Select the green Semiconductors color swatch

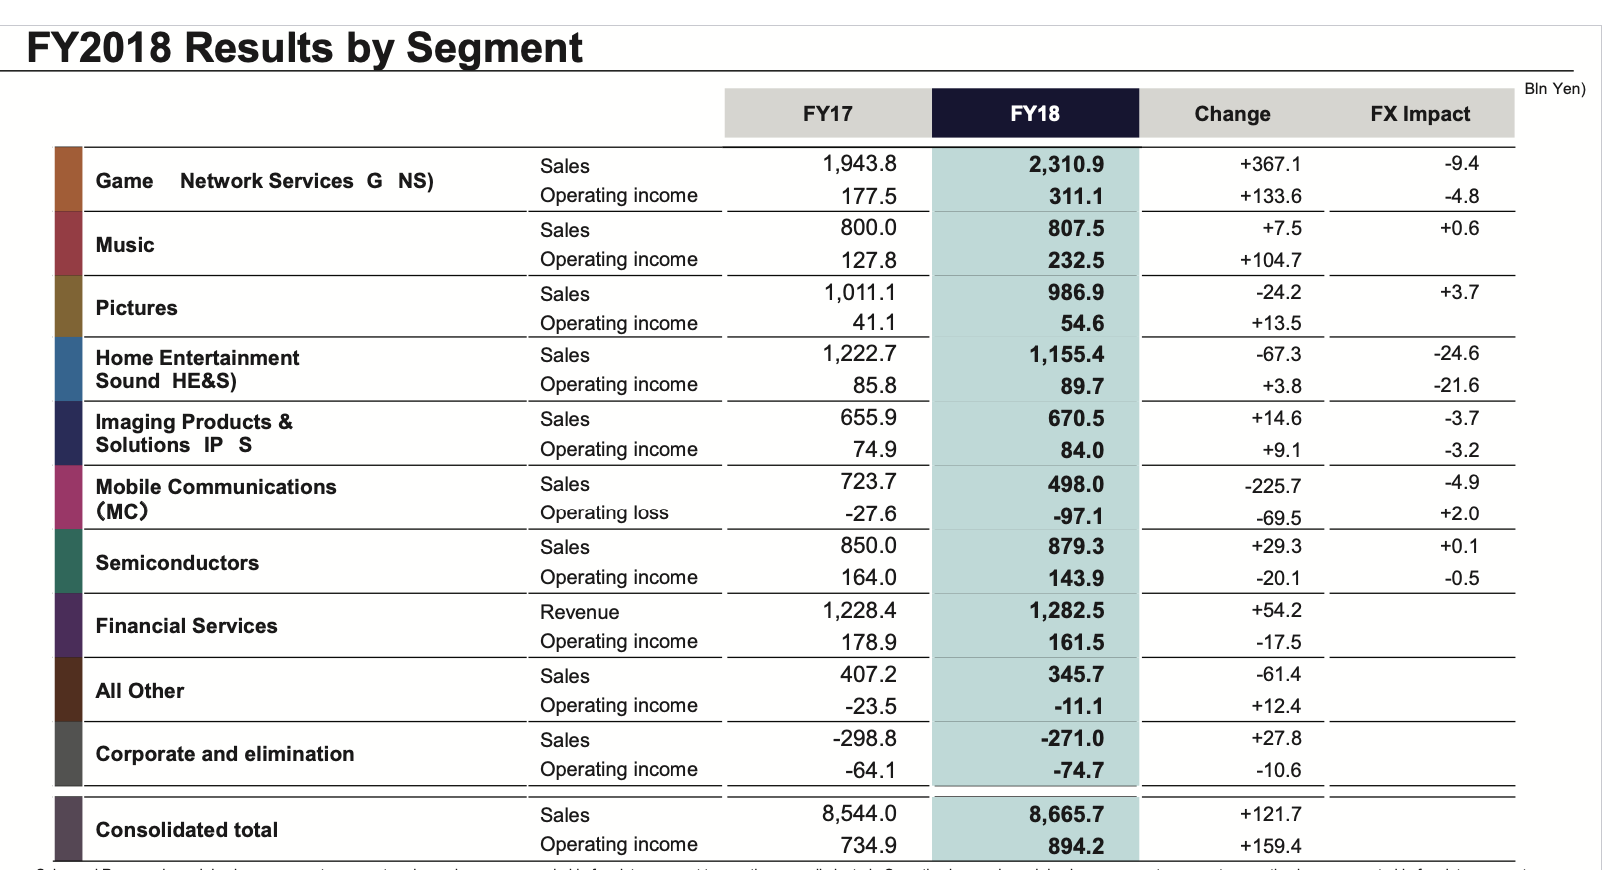pos(68,561)
